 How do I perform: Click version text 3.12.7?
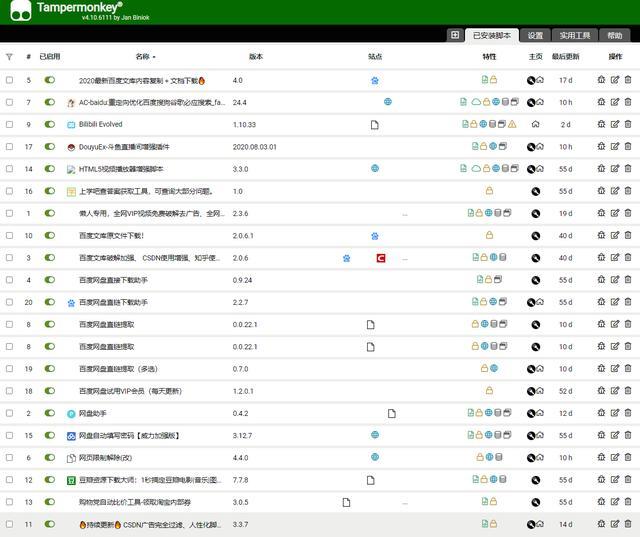click(242, 435)
